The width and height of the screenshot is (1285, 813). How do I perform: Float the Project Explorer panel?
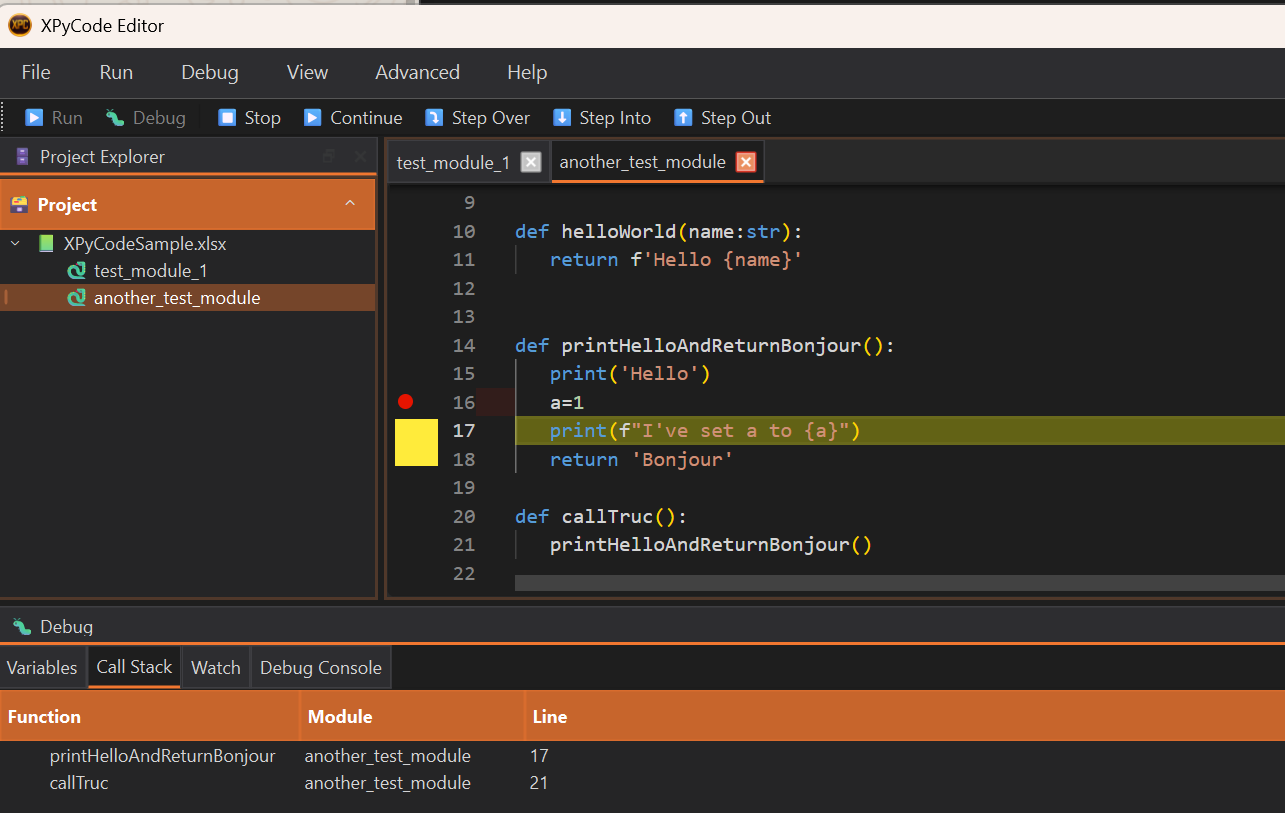[329, 157]
